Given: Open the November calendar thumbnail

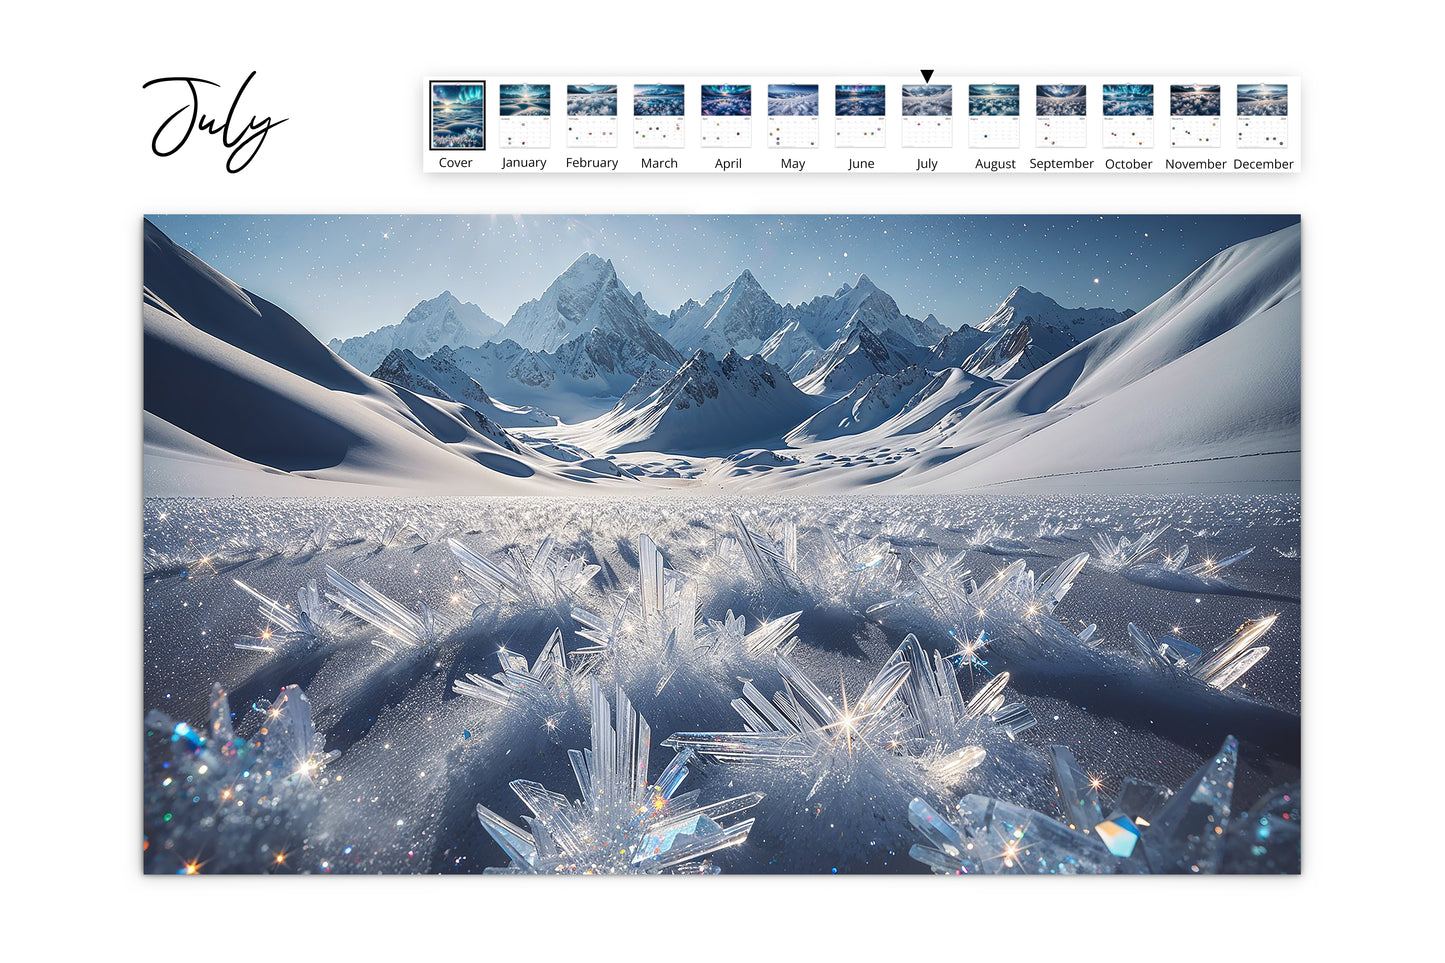Looking at the screenshot, I should (x=1194, y=116).
